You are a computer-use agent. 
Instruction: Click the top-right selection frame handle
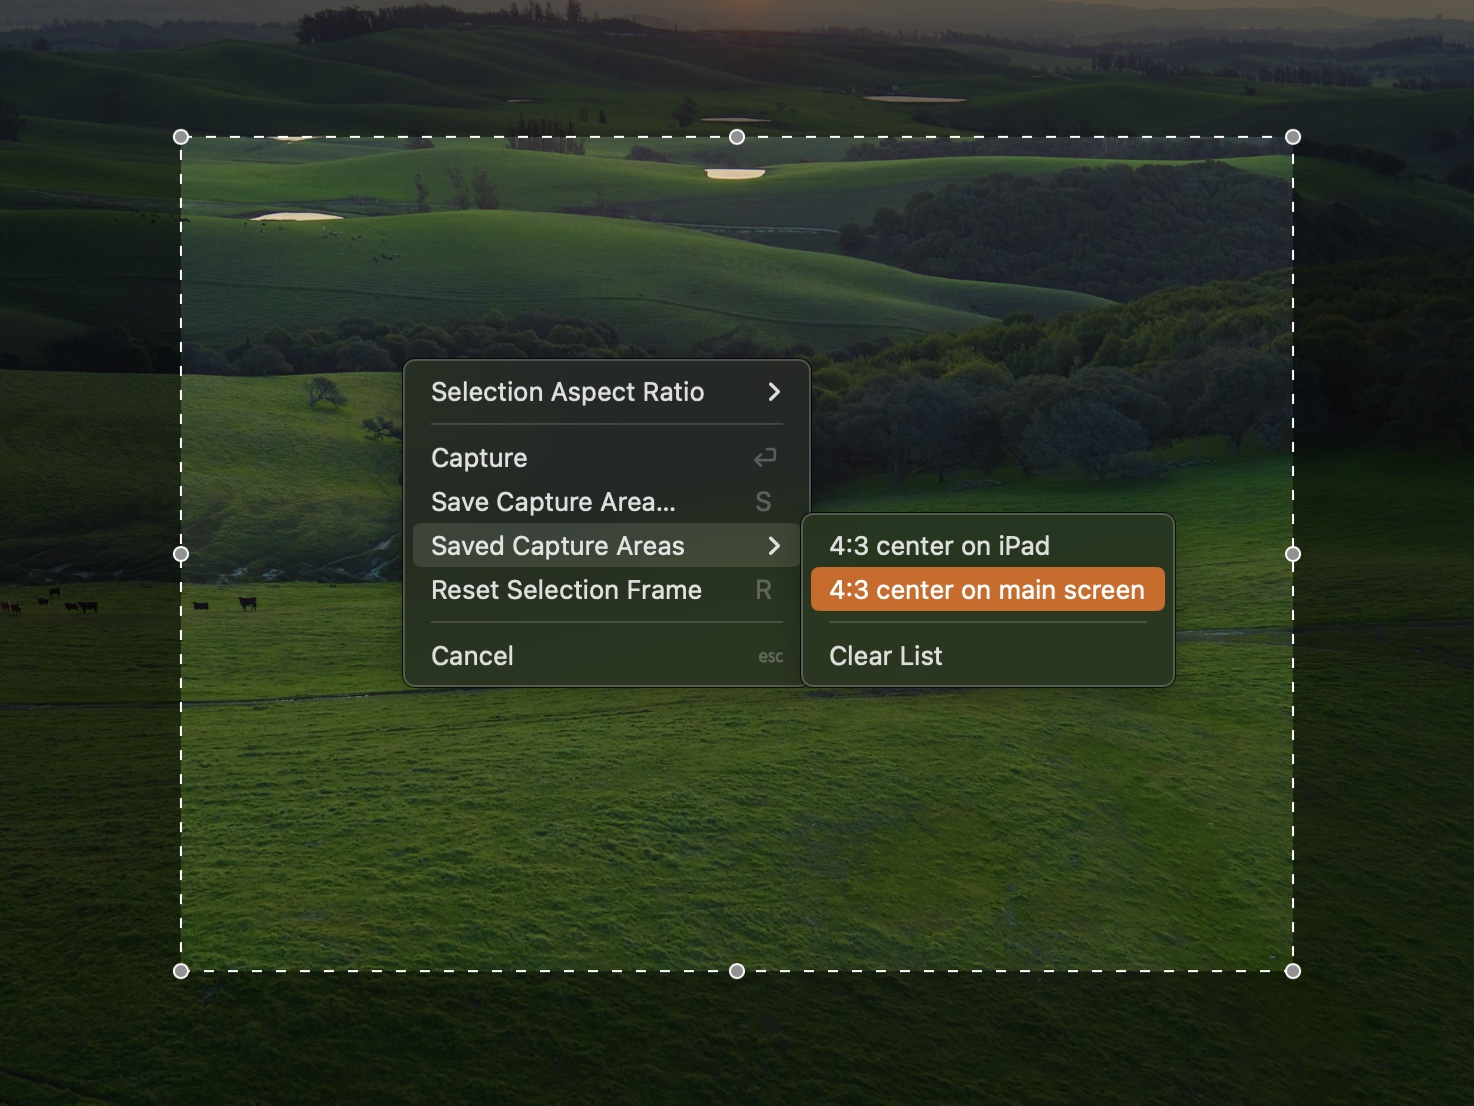1293,137
